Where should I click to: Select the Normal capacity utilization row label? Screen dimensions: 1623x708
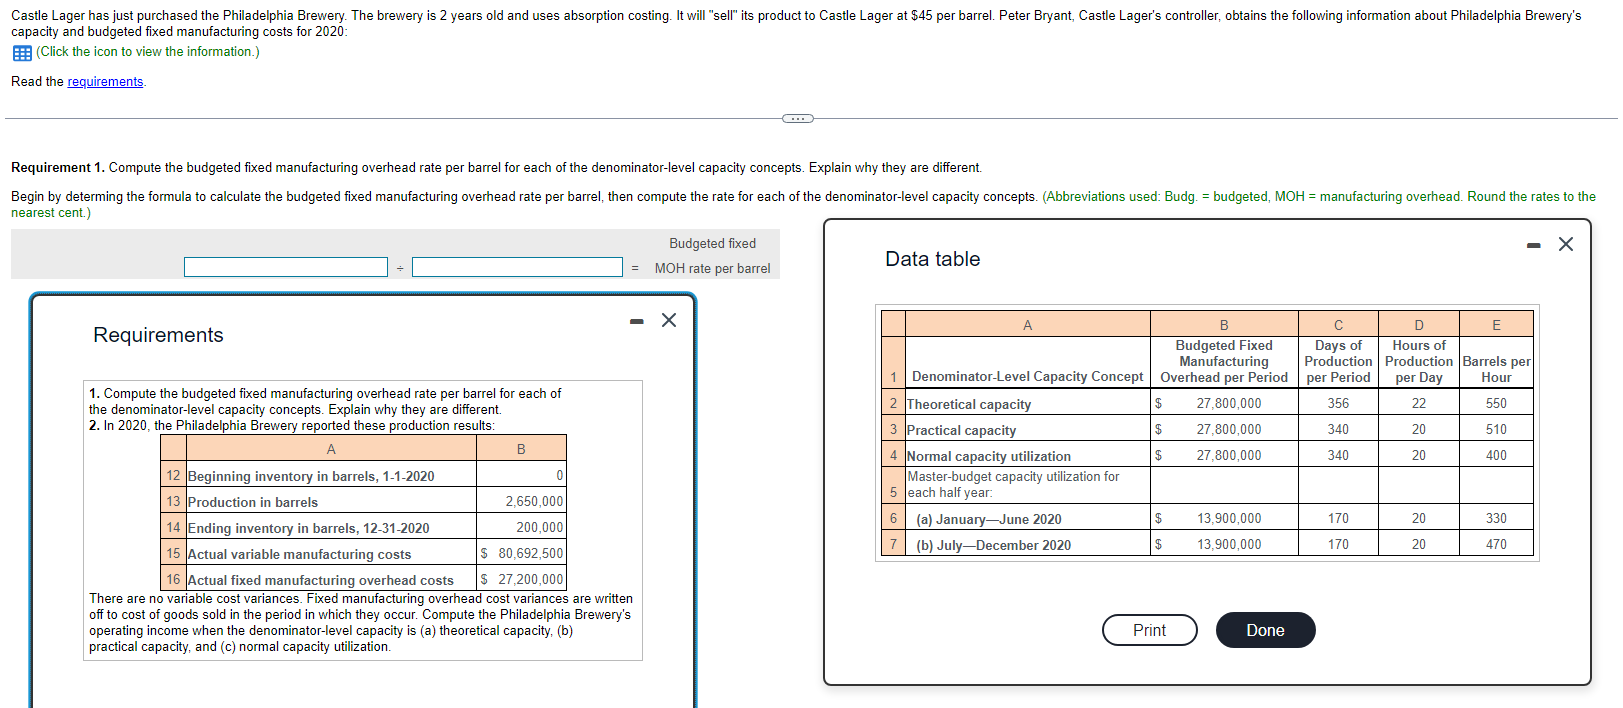[988, 456]
